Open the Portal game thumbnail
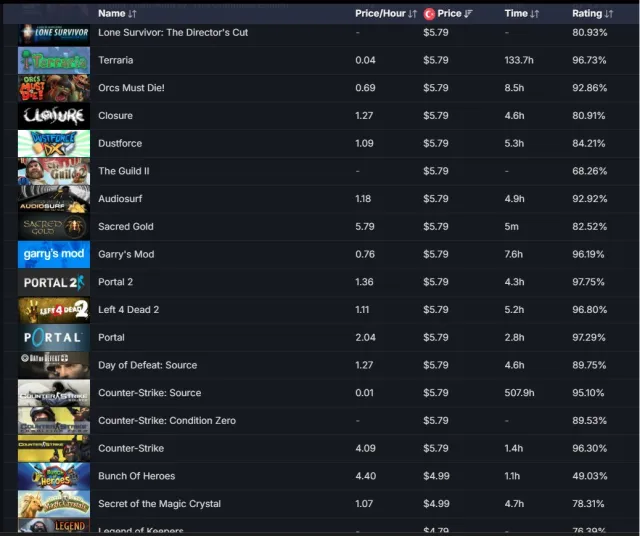This screenshot has width=640, height=536. [x=54, y=338]
